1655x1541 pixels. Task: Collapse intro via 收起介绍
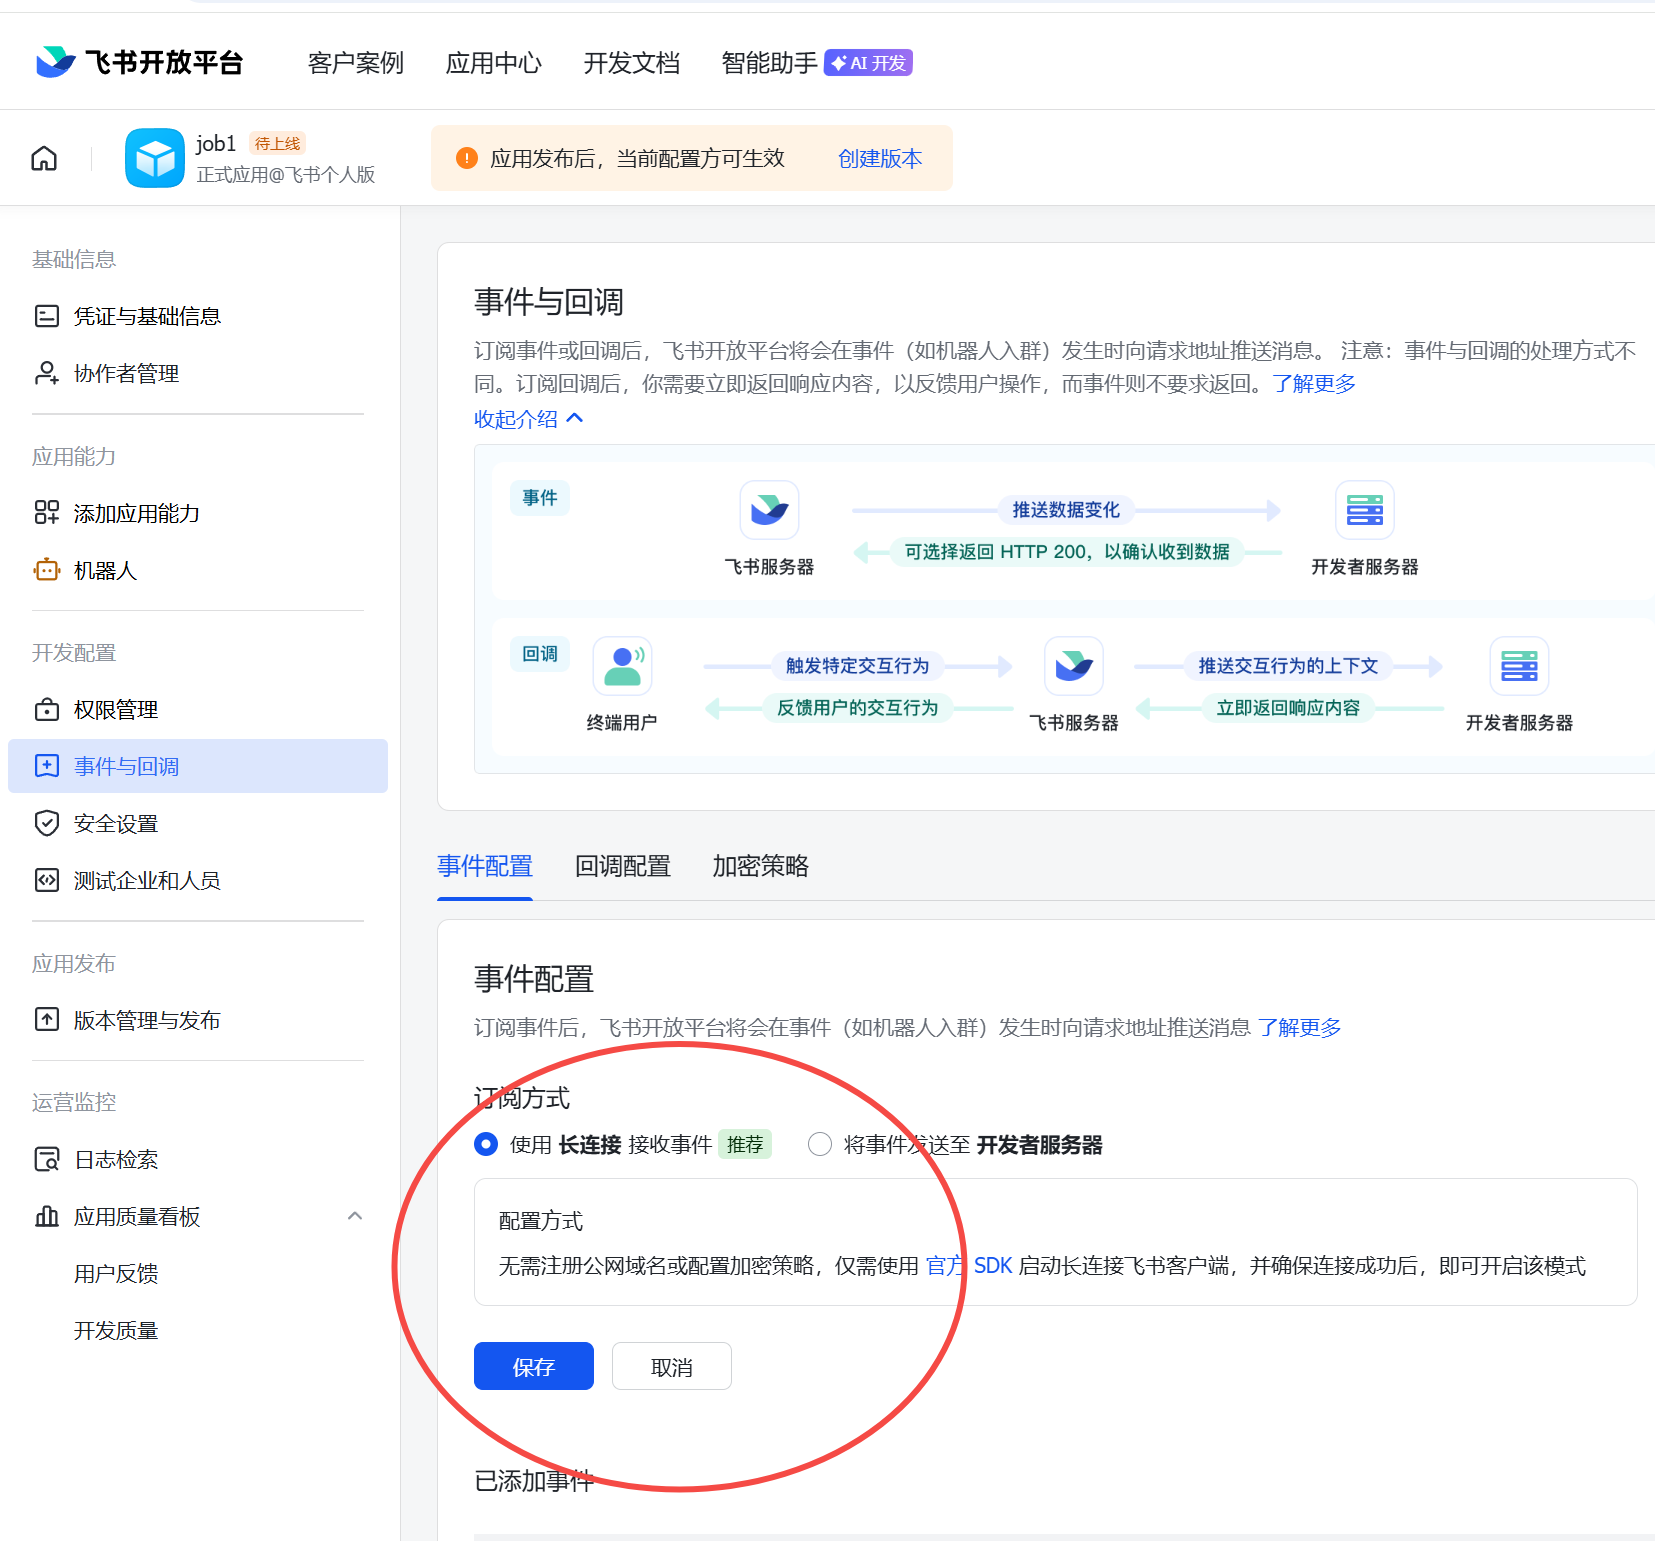click(528, 419)
